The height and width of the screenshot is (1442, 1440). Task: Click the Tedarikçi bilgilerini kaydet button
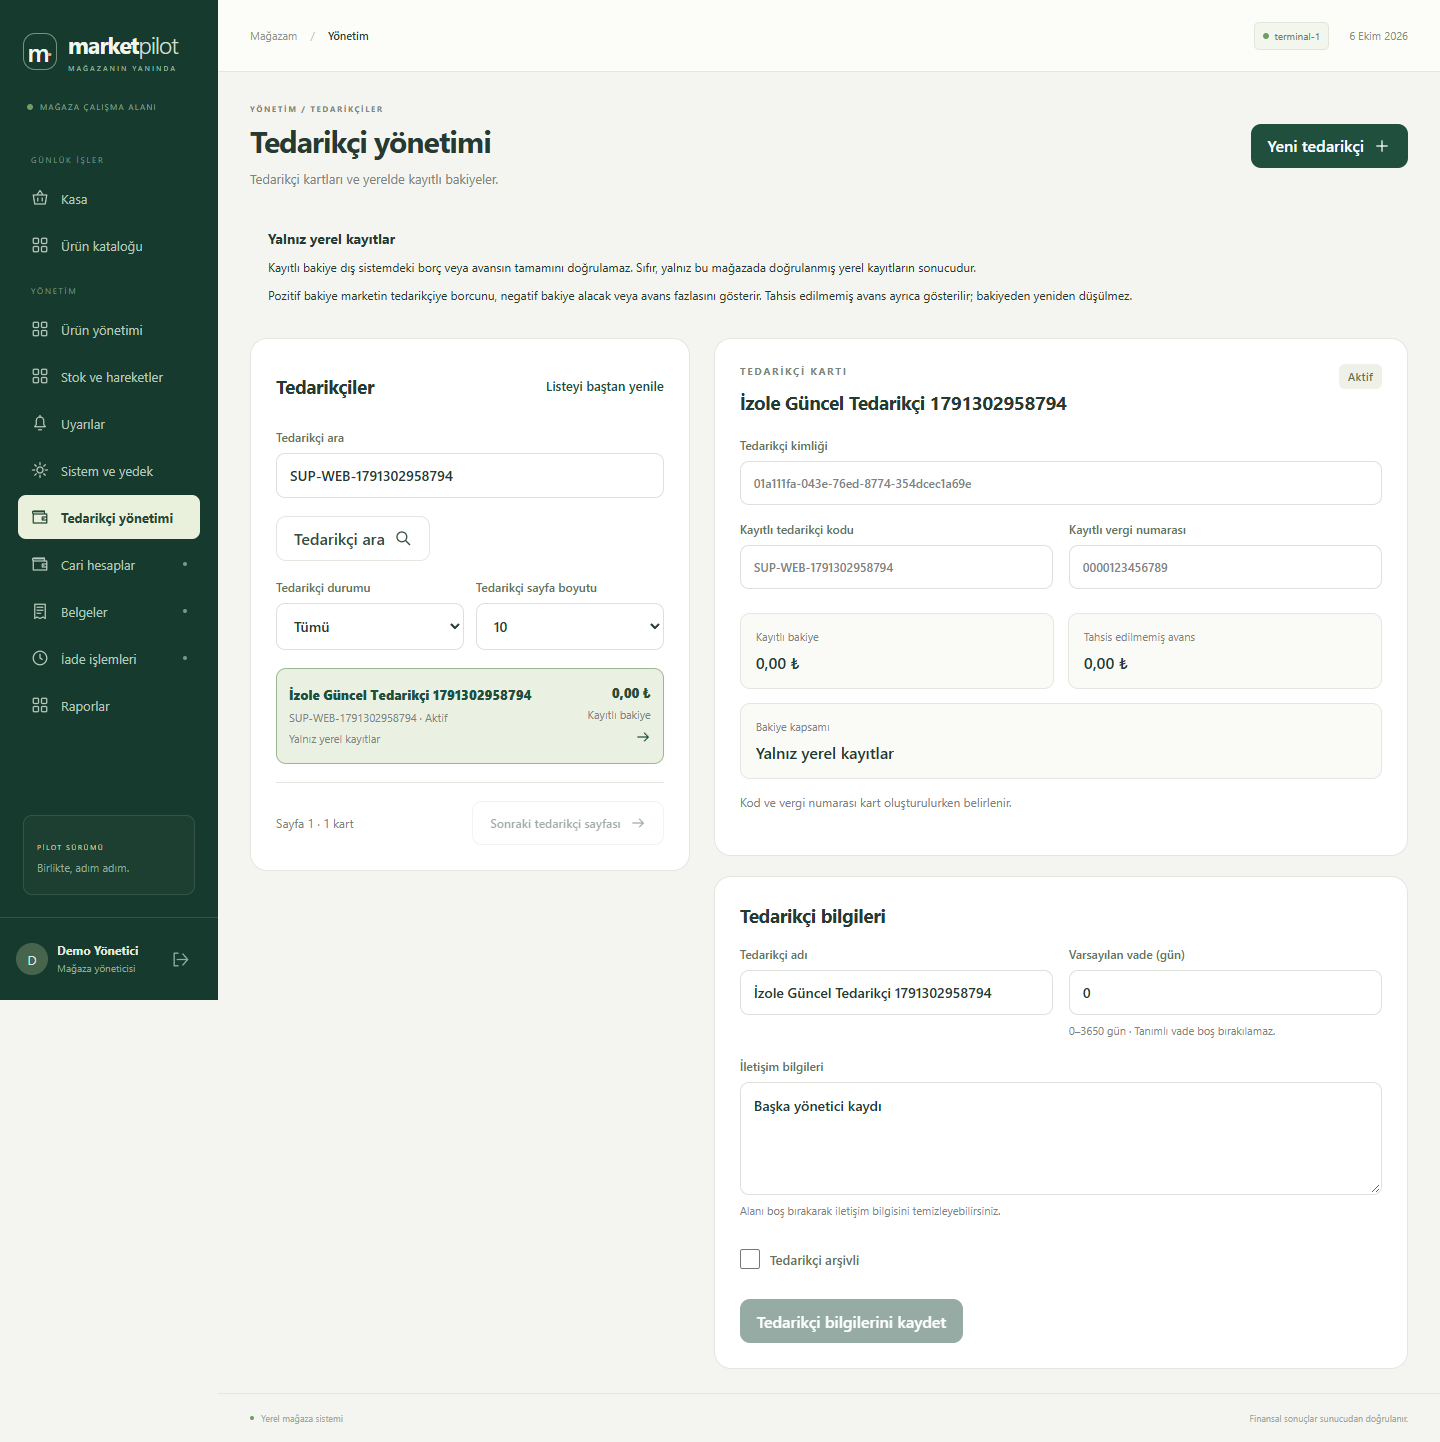(x=851, y=1321)
